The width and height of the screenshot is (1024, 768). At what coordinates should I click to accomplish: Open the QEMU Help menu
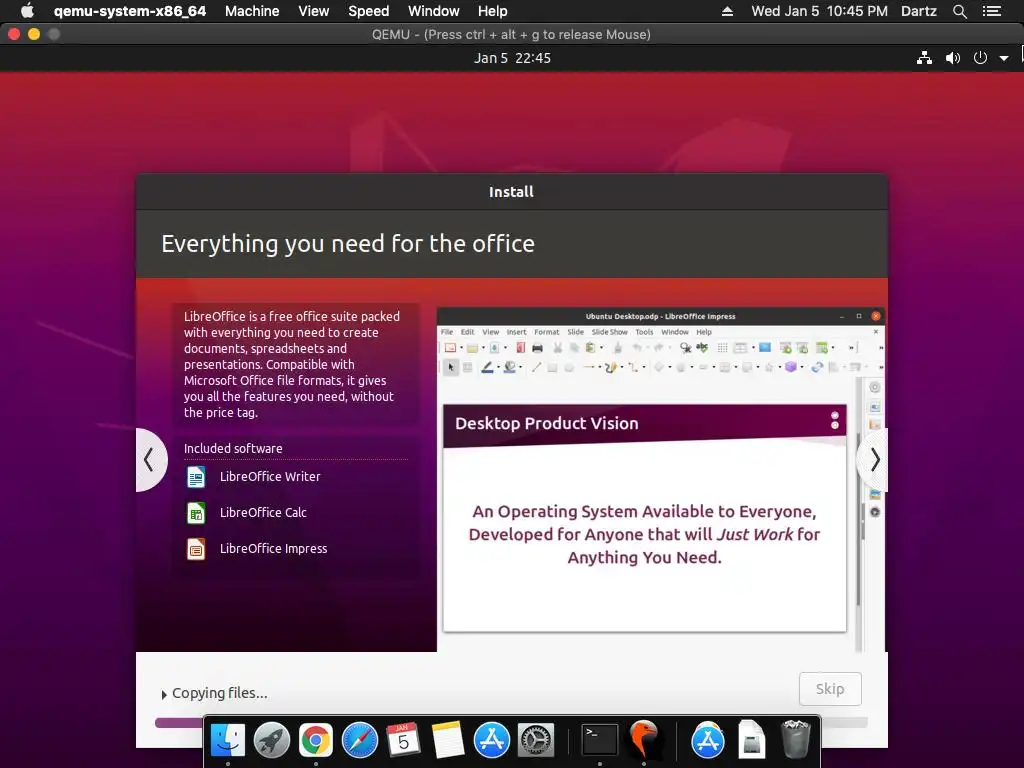[x=492, y=11]
